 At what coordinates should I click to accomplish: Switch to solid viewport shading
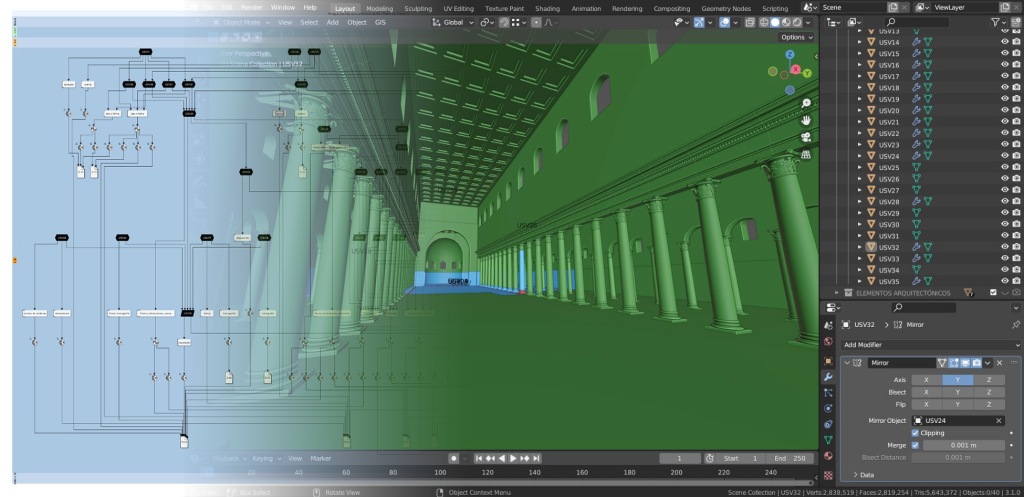[775, 22]
